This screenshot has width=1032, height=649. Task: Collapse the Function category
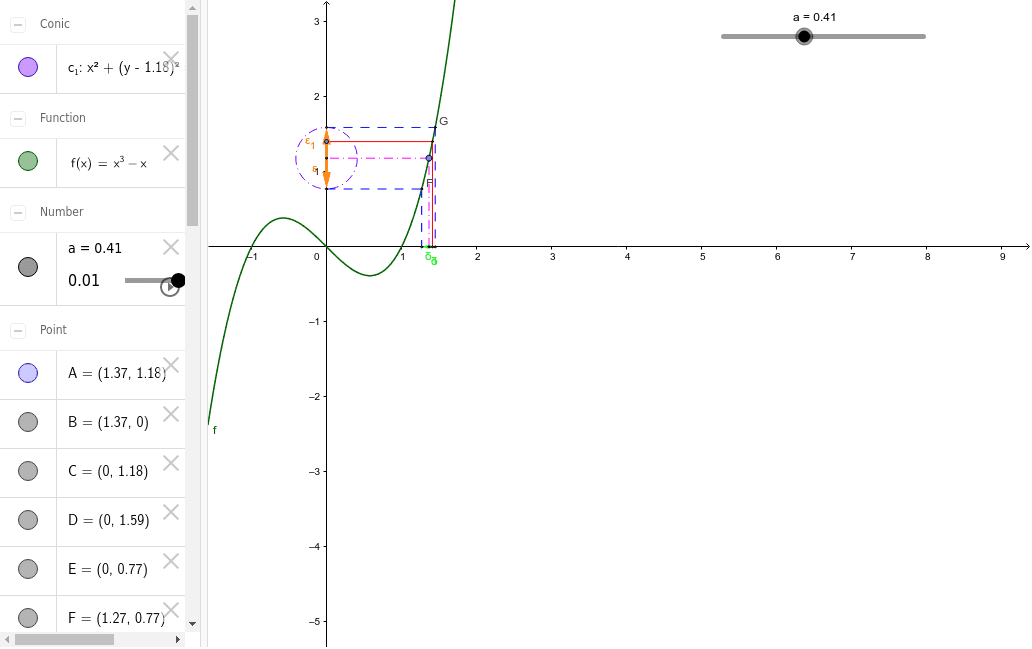pos(18,119)
